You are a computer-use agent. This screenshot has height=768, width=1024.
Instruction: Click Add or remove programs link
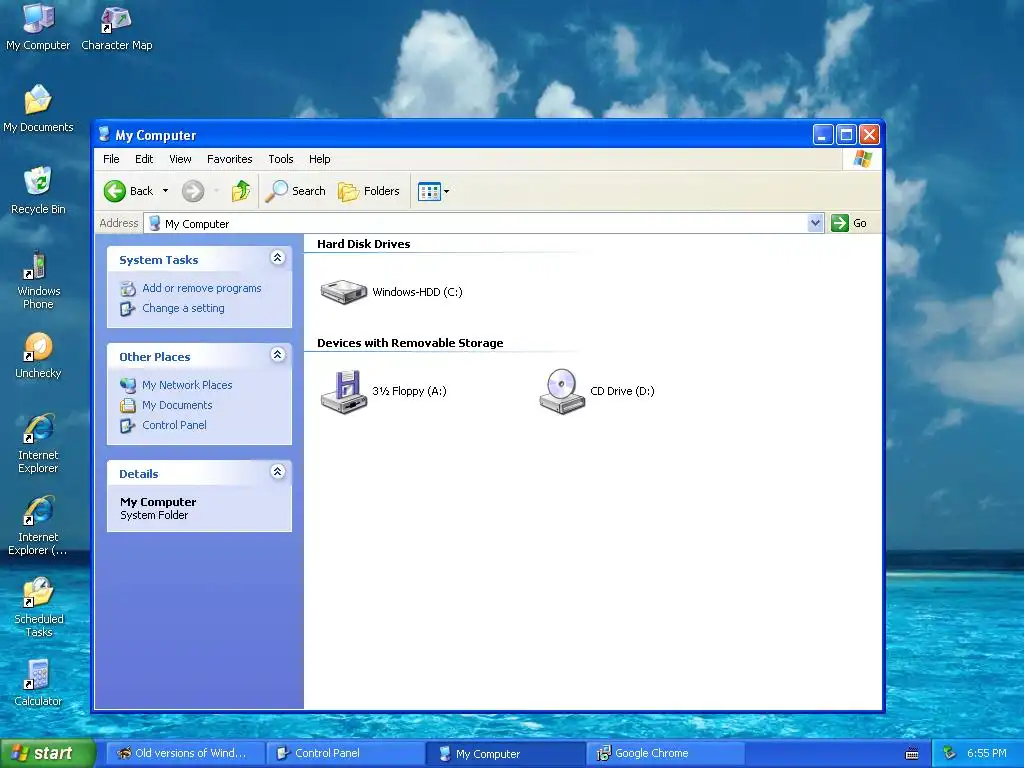[202, 288]
